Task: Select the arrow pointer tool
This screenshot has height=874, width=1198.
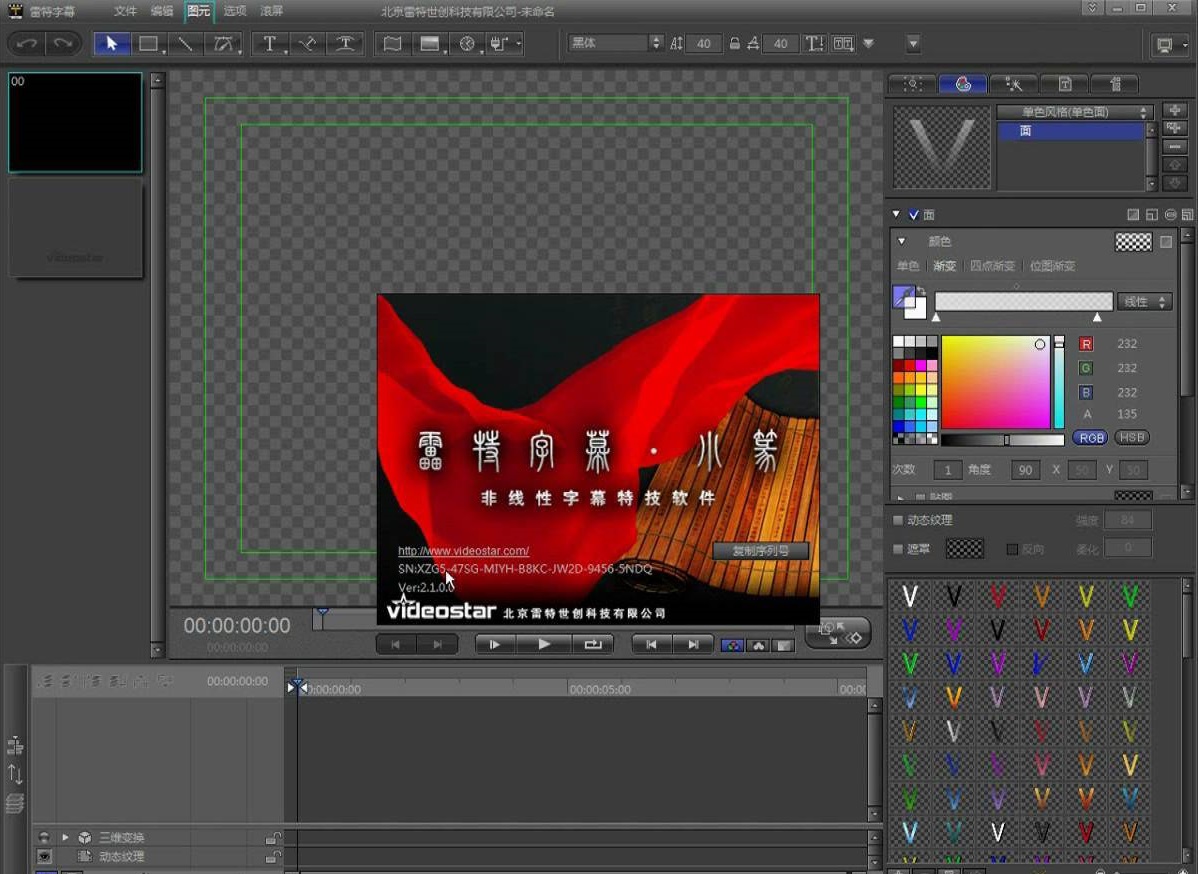Action: [112, 44]
